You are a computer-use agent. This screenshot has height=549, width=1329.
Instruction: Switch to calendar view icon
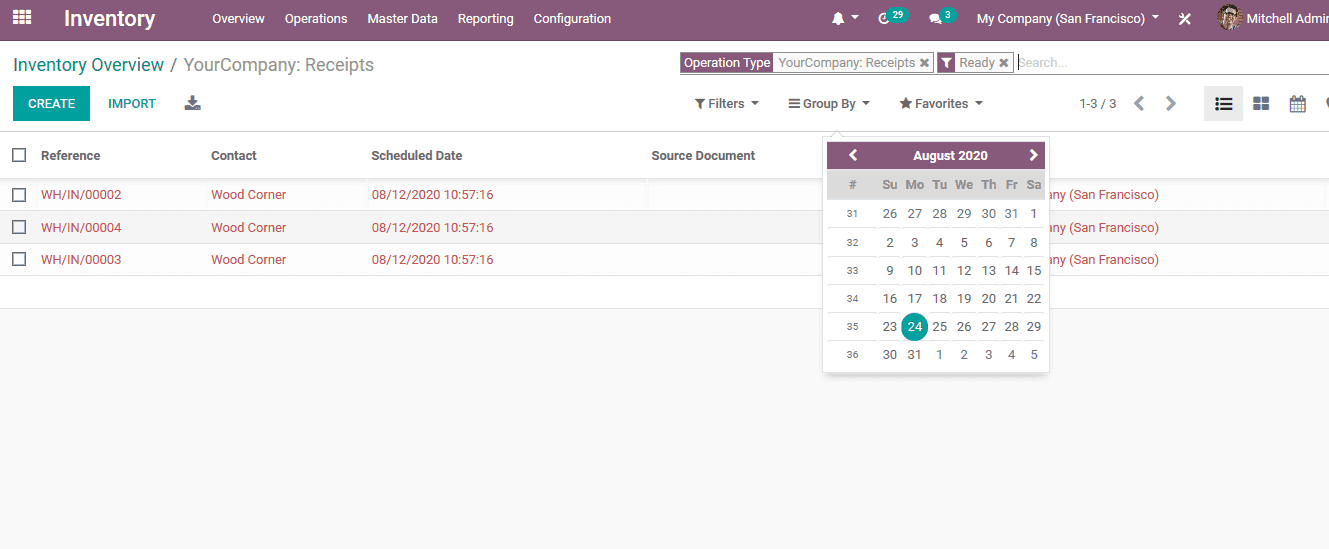[x=1298, y=104]
